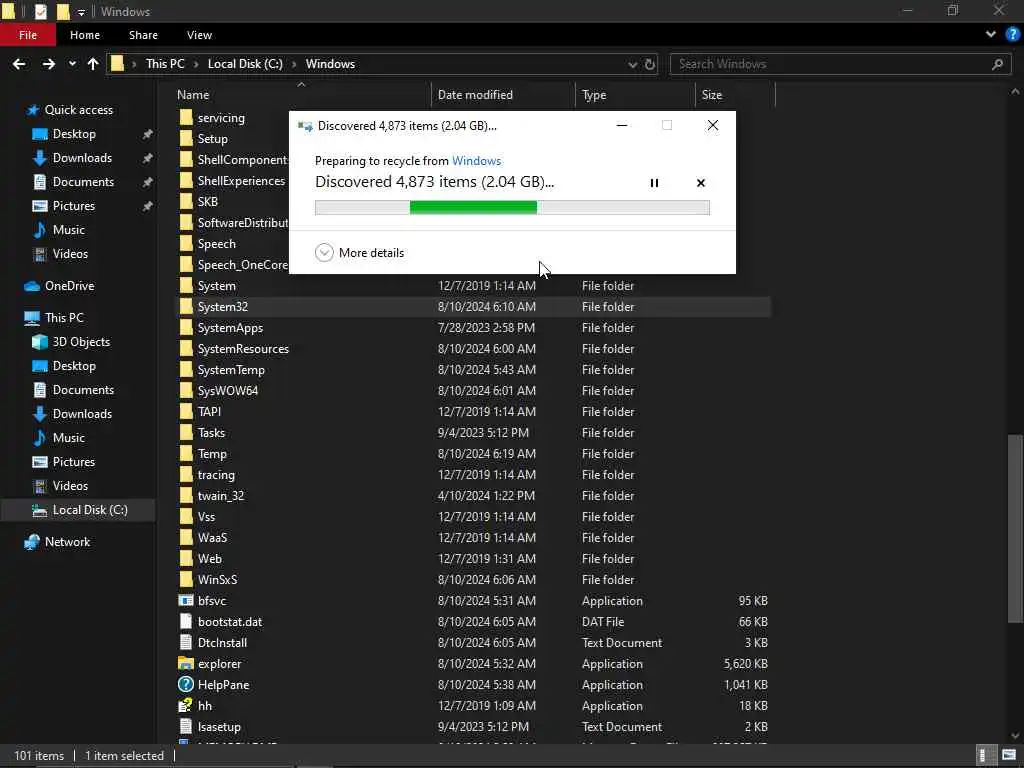The height and width of the screenshot is (768, 1024).
Task: Select the hh application icon
Action: (186, 705)
